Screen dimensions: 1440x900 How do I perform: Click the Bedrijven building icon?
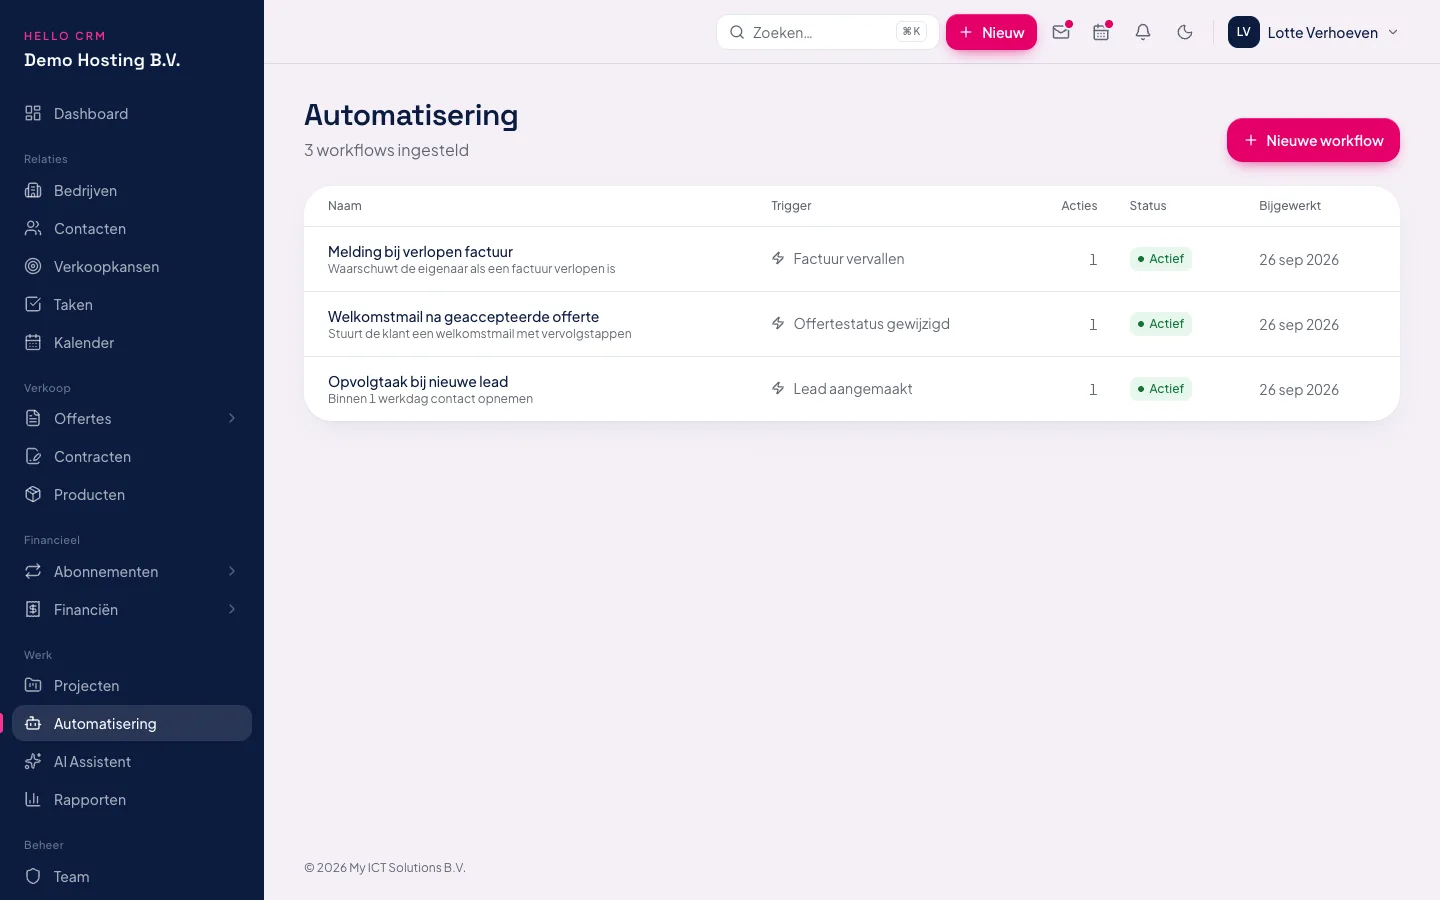[33, 190]
